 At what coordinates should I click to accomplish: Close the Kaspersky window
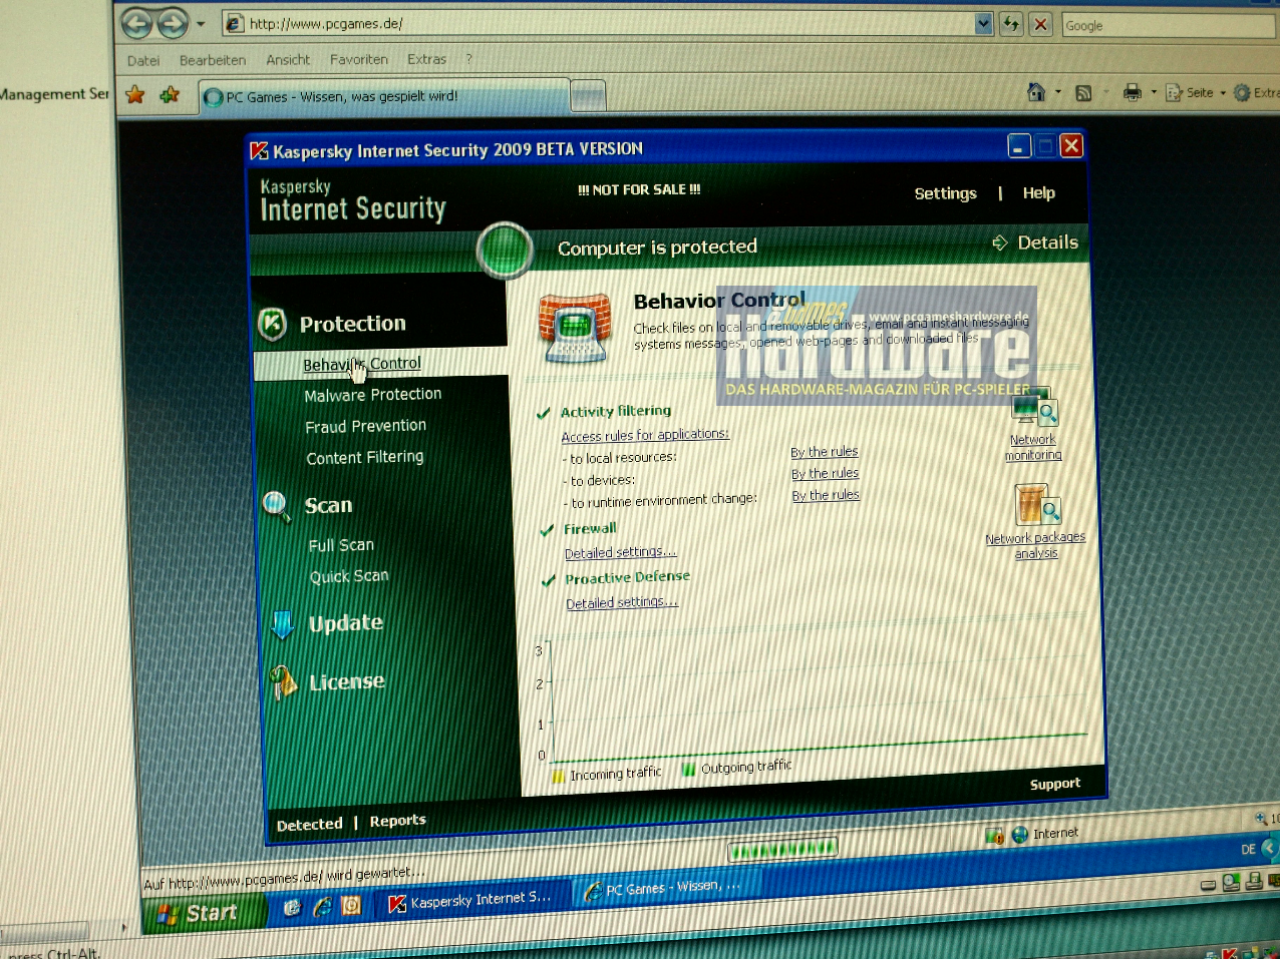point(1071,146)
